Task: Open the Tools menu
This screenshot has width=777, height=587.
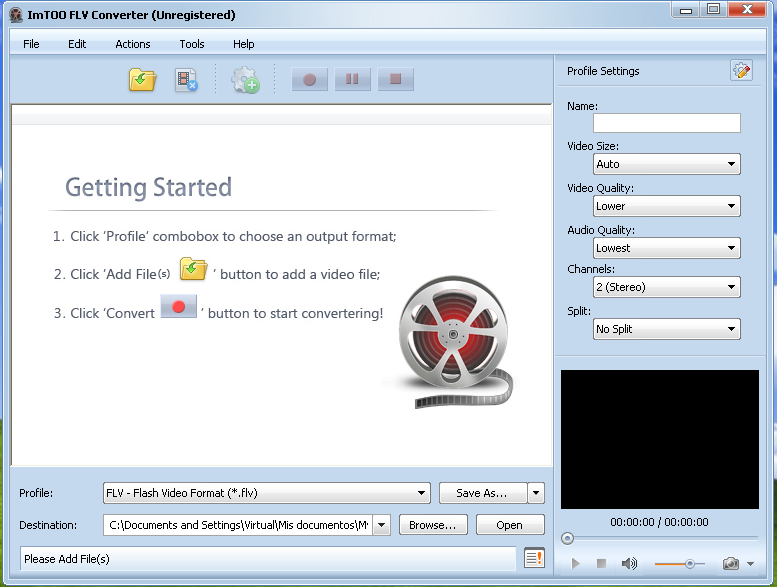Action: click(192, 44)
